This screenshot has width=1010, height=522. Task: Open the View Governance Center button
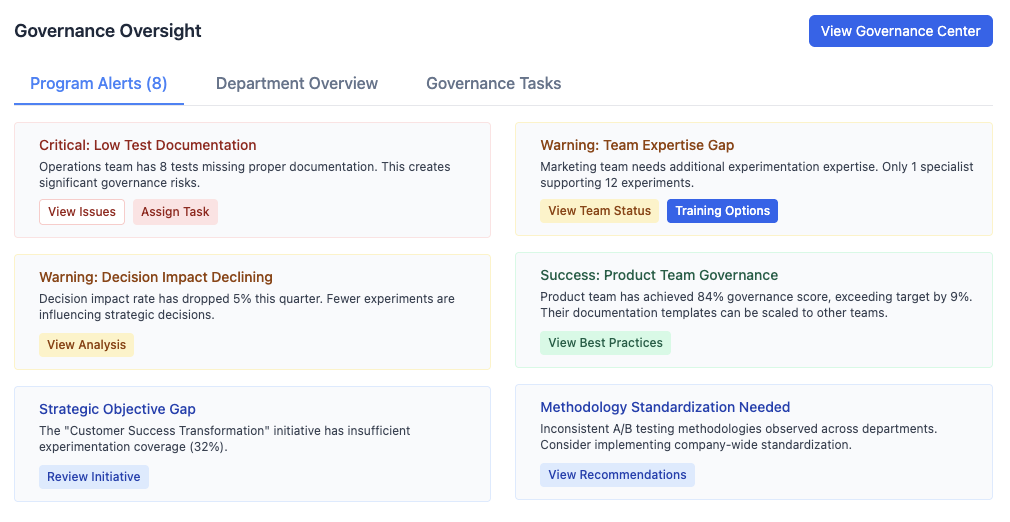[x=900, y=31]
